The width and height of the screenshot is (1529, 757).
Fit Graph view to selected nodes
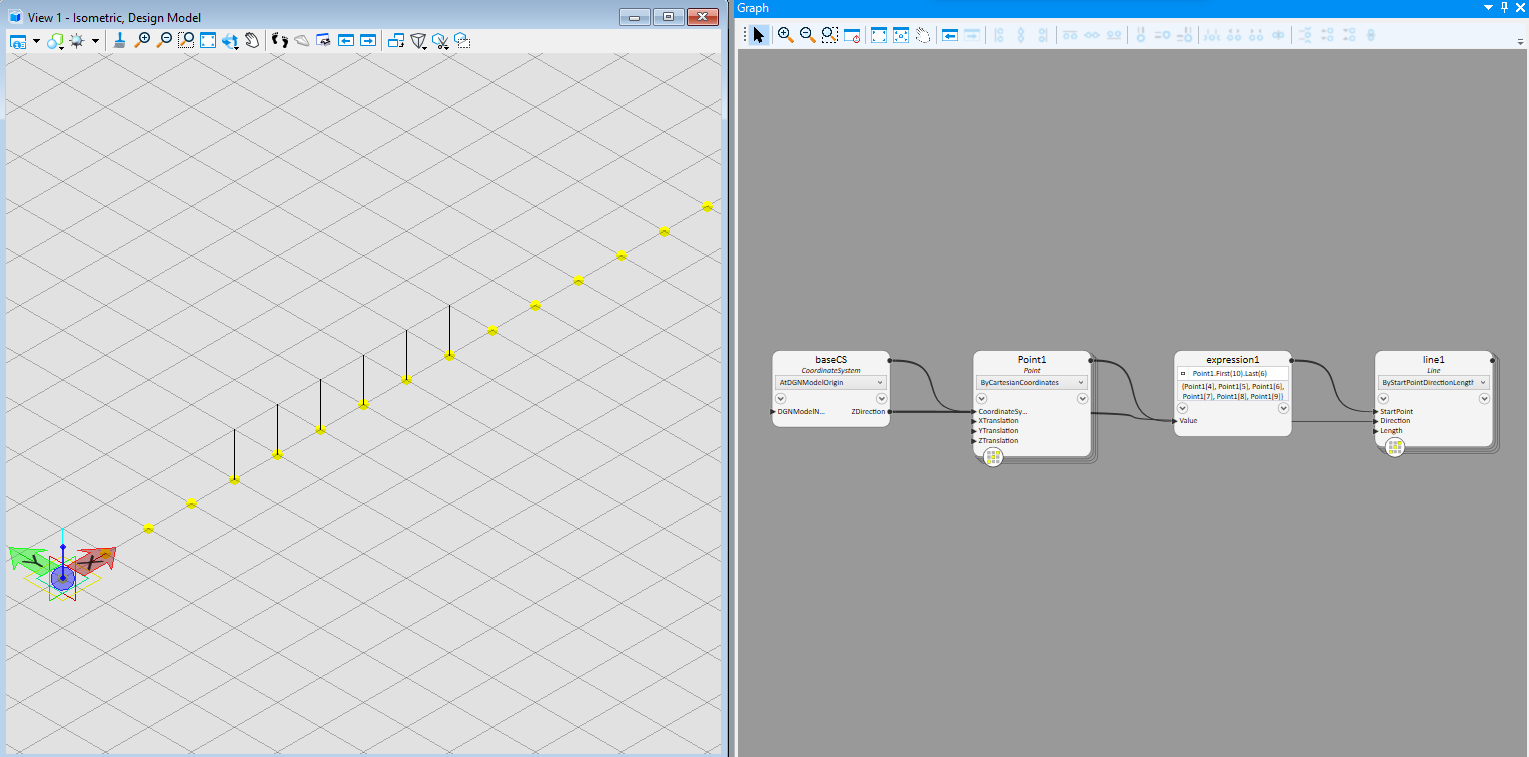point(901,35)
